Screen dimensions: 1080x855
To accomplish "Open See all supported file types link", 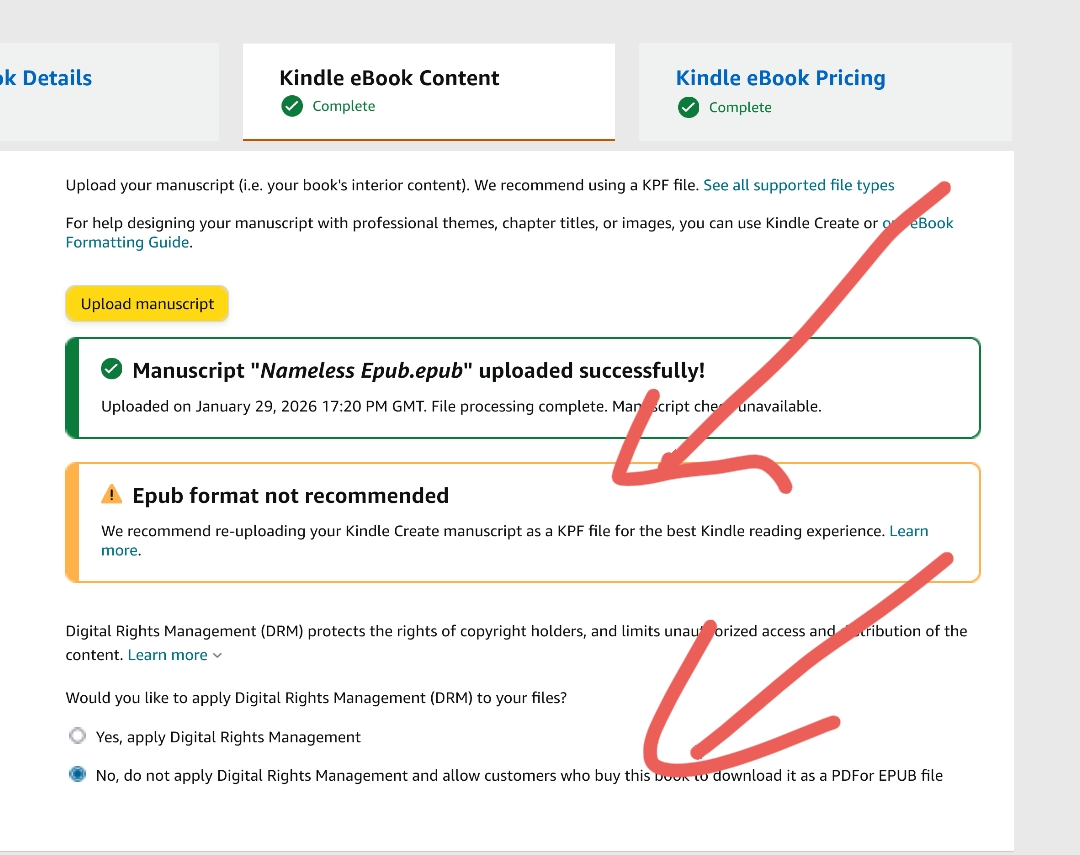I will (798, 185).
